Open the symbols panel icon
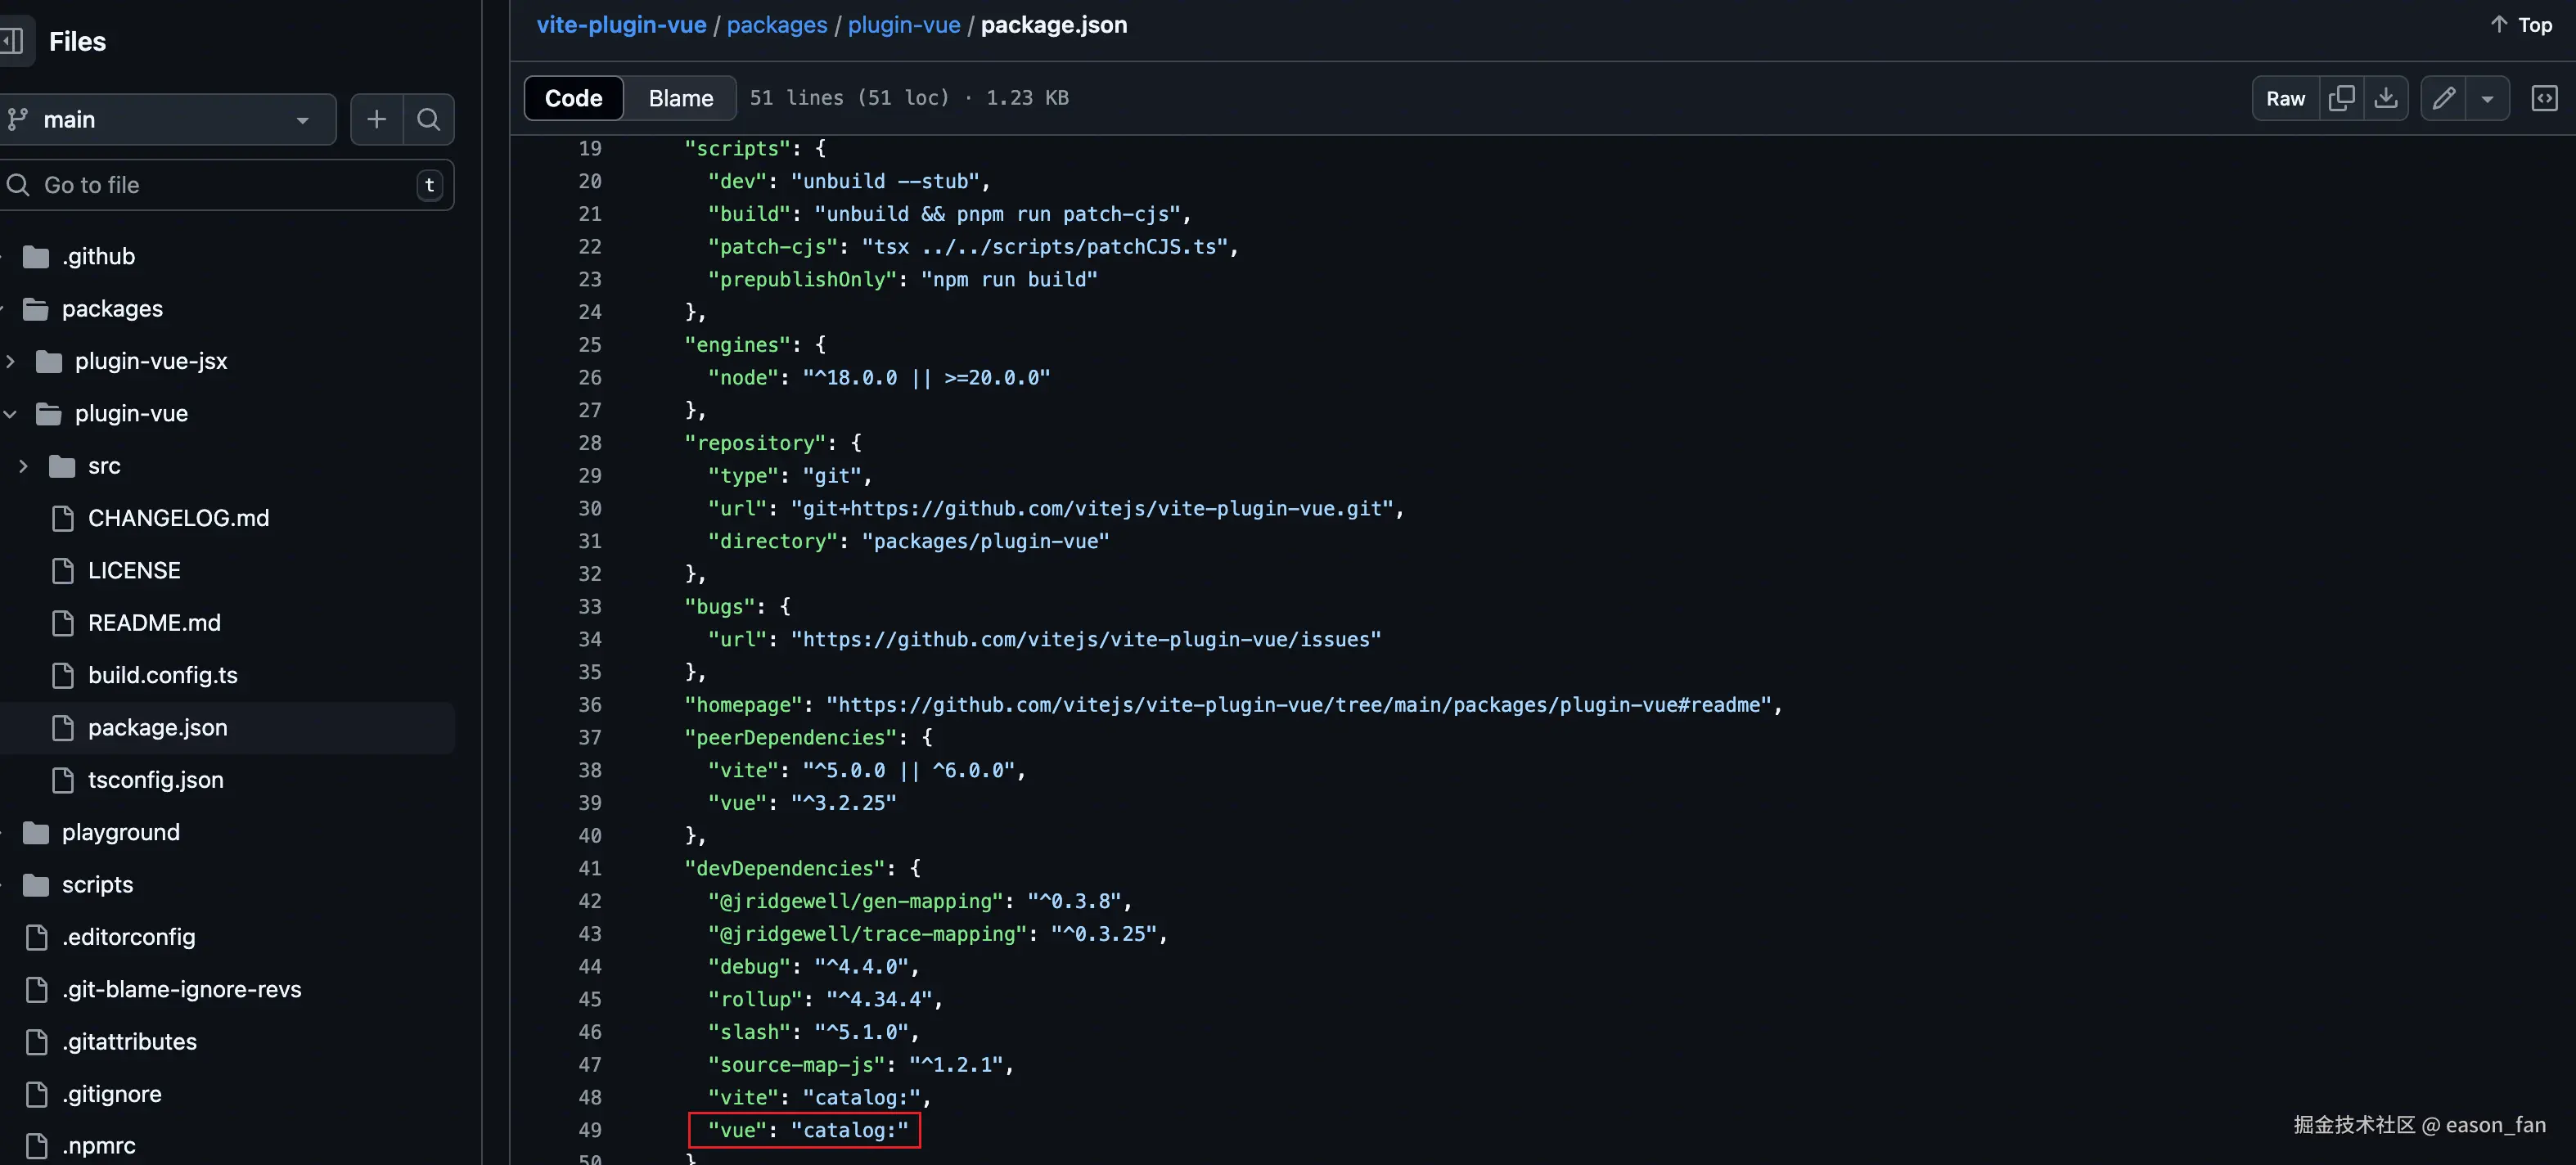This screenshot has height=1165, width=2576. tap(2544, 98)
